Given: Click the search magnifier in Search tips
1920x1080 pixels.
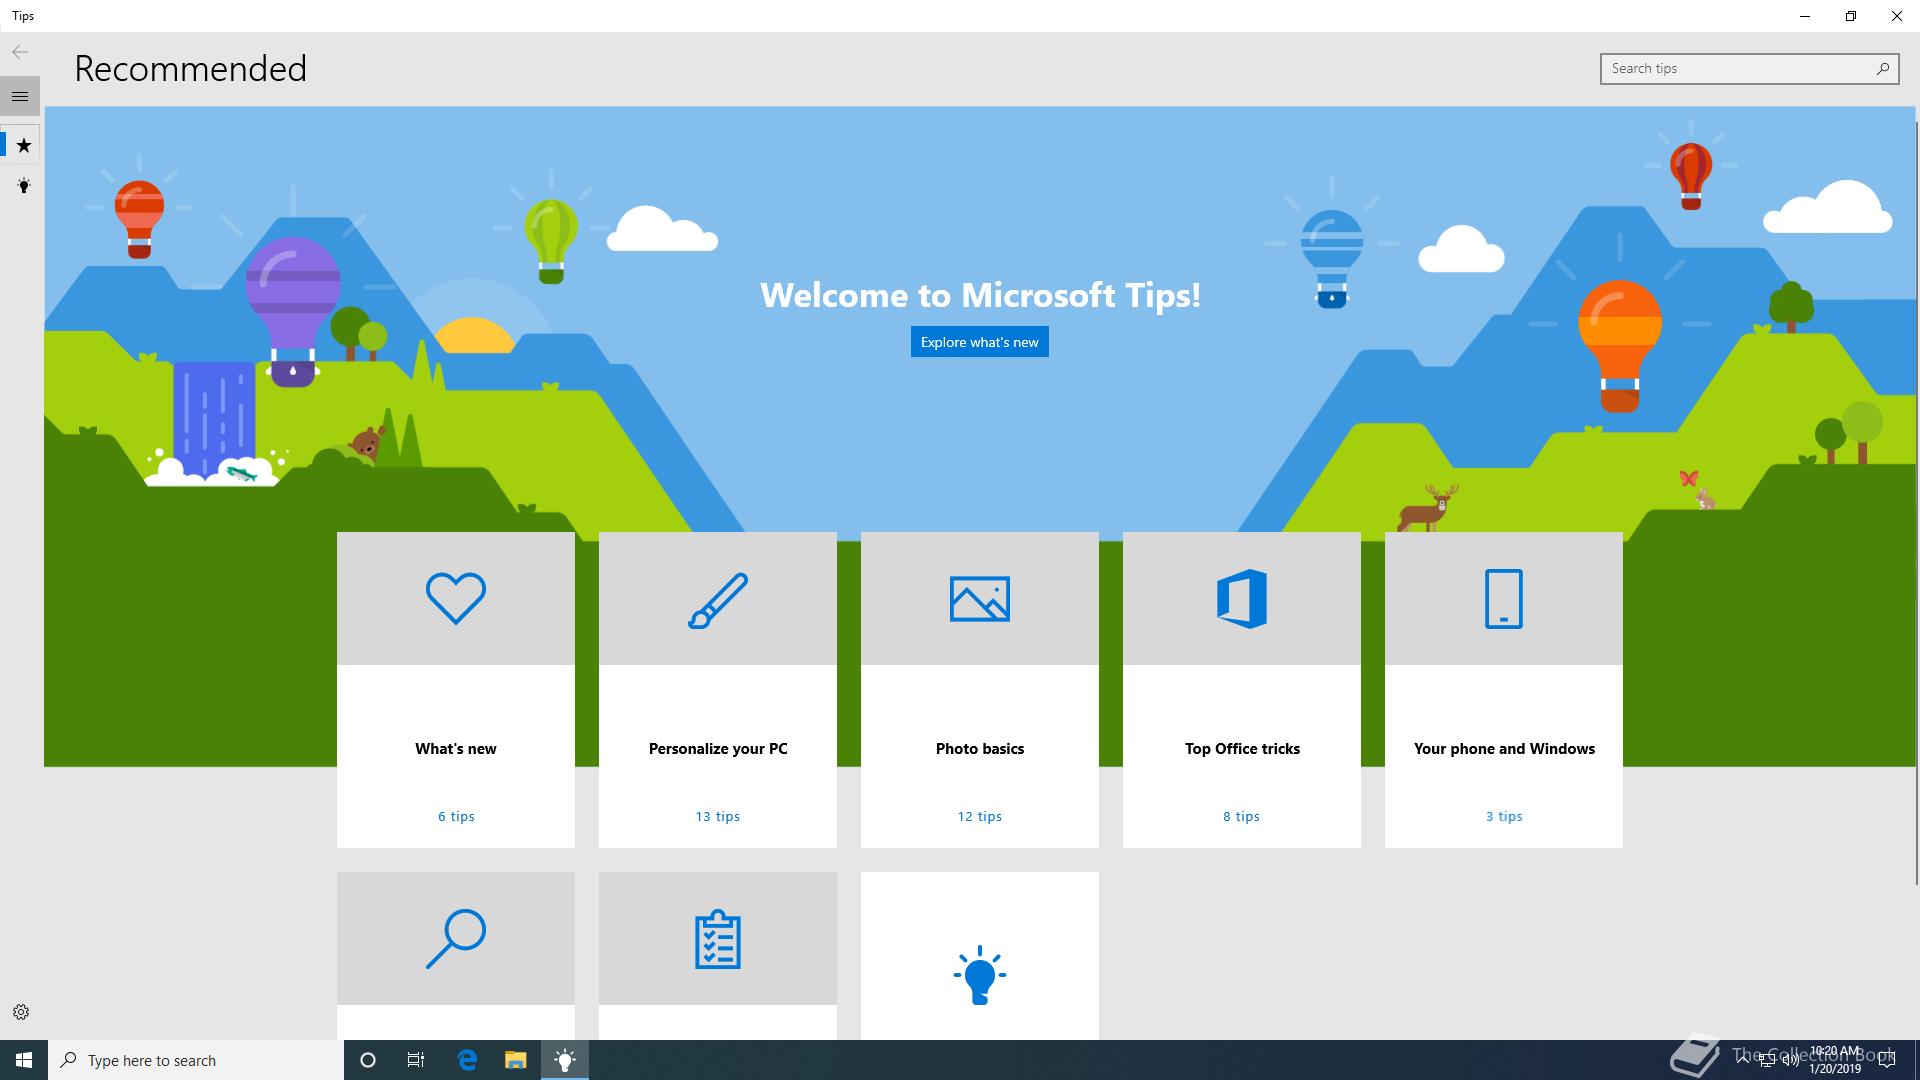Looking at the screenshot, I should pyautogui.click(x=1883, y=68).
